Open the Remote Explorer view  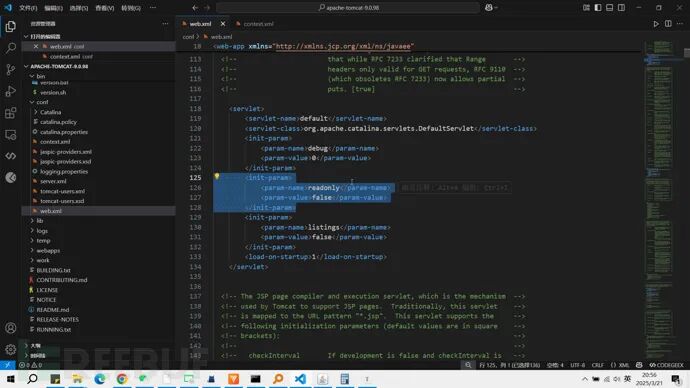click(x=11, y=135)
